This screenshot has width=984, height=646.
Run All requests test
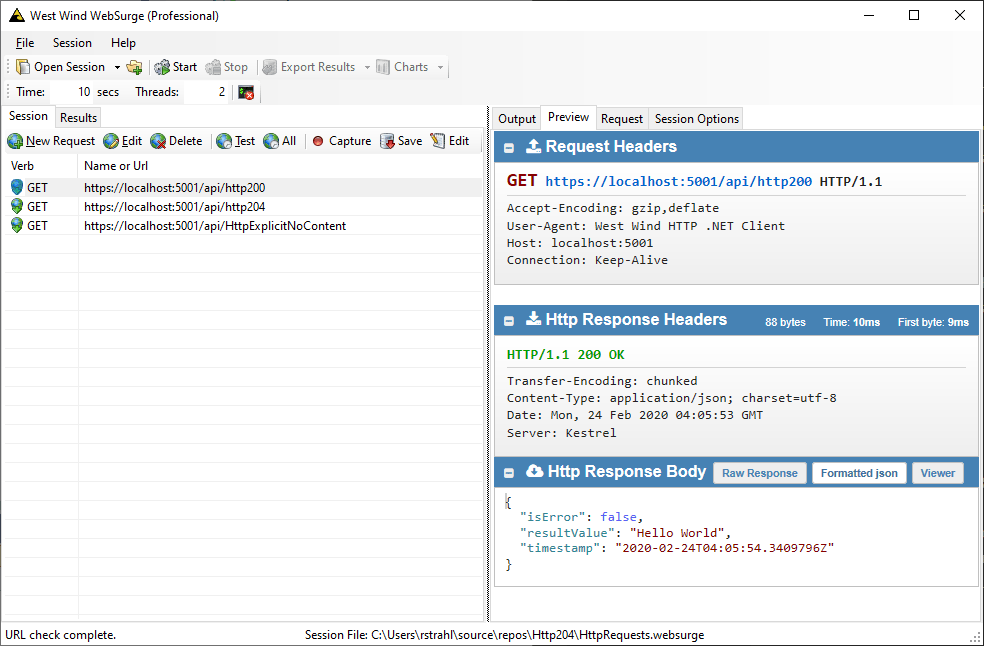click(x=279, y=141)
